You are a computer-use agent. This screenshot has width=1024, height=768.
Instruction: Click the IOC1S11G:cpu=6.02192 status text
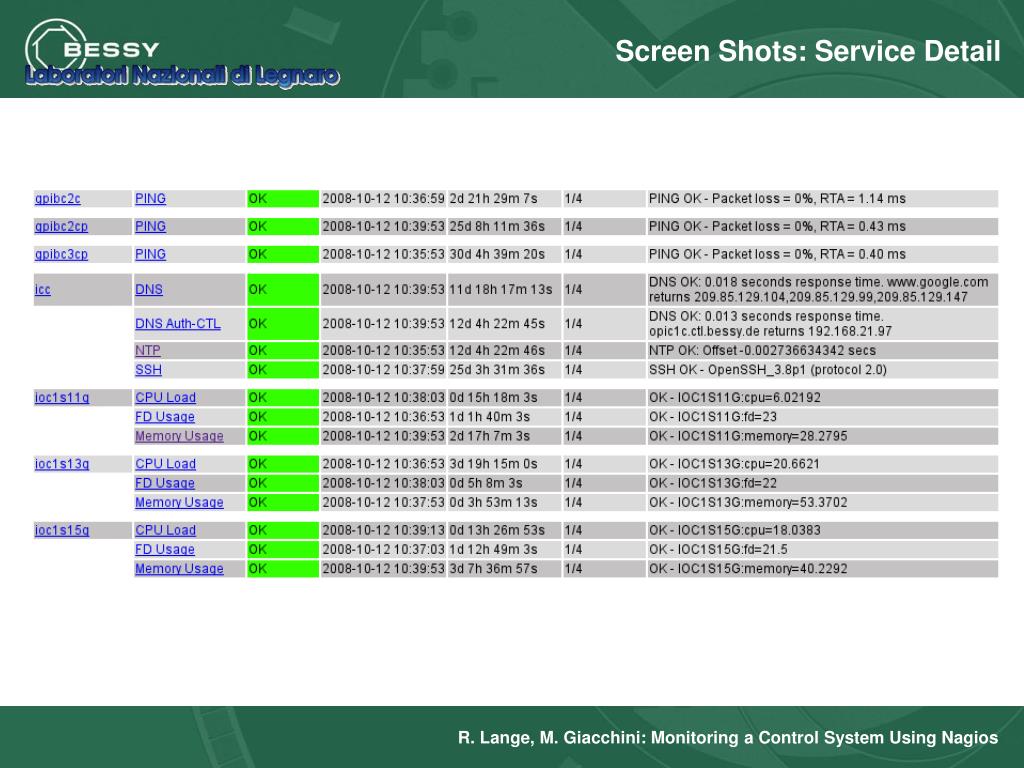(x=735, y=397)
